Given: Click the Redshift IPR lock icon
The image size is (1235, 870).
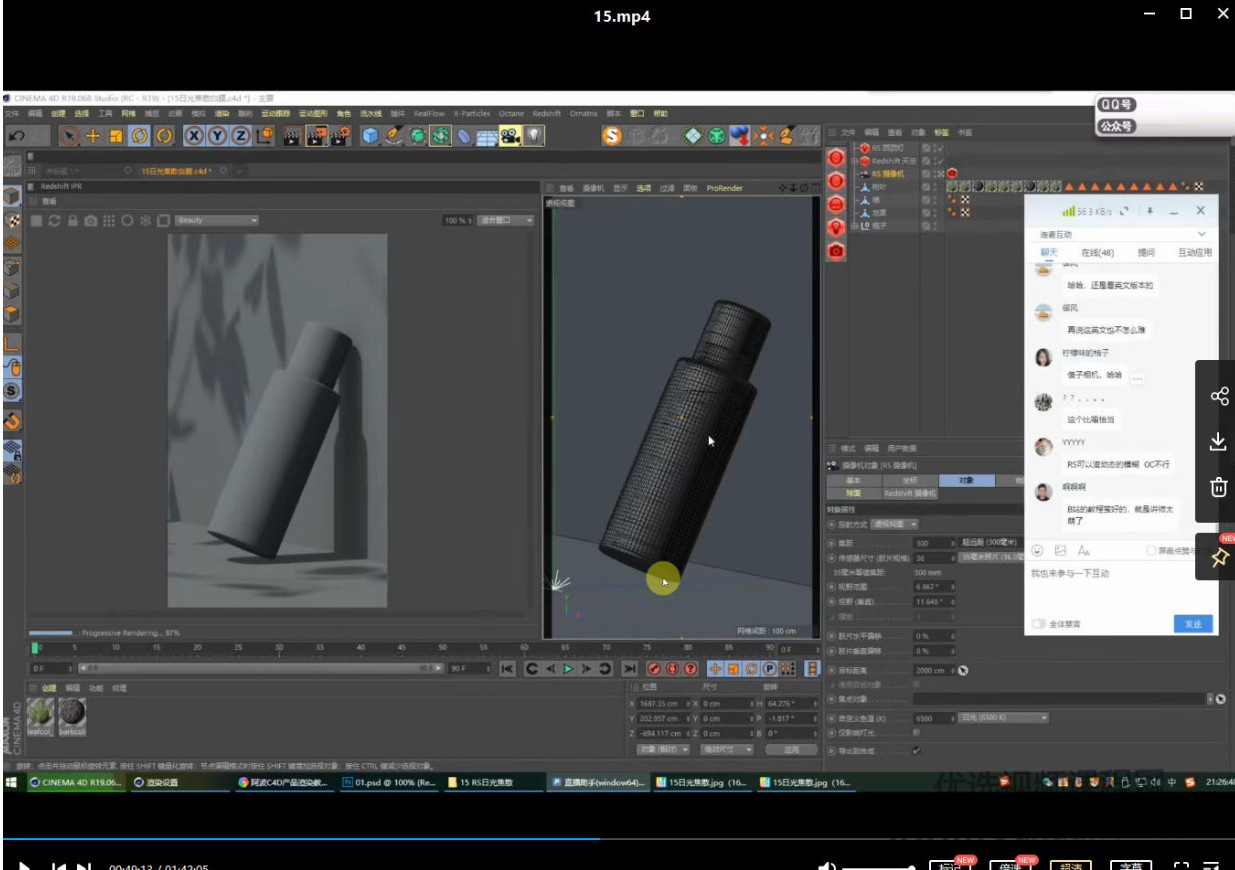Looking at the screenshot, I should point(73,220).
